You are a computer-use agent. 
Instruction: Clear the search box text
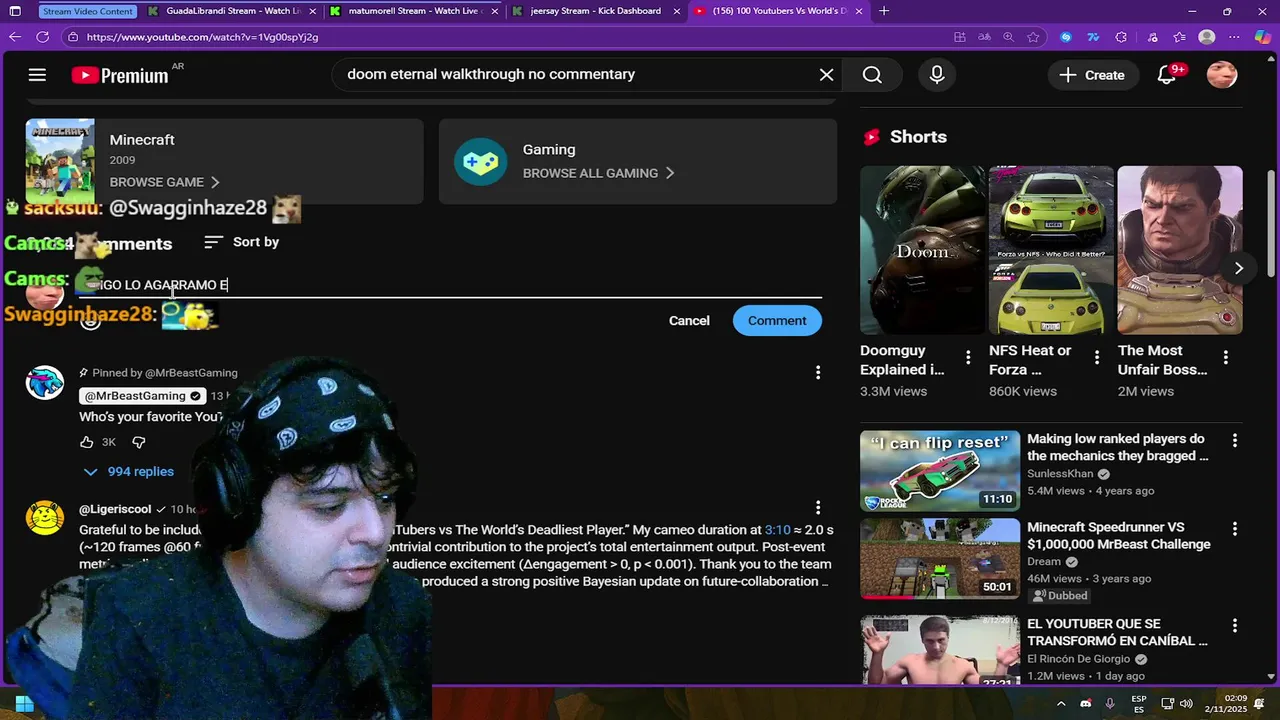pos(826,75)
